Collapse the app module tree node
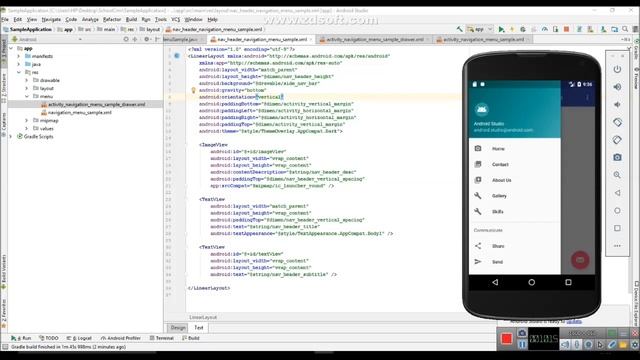 11,48
